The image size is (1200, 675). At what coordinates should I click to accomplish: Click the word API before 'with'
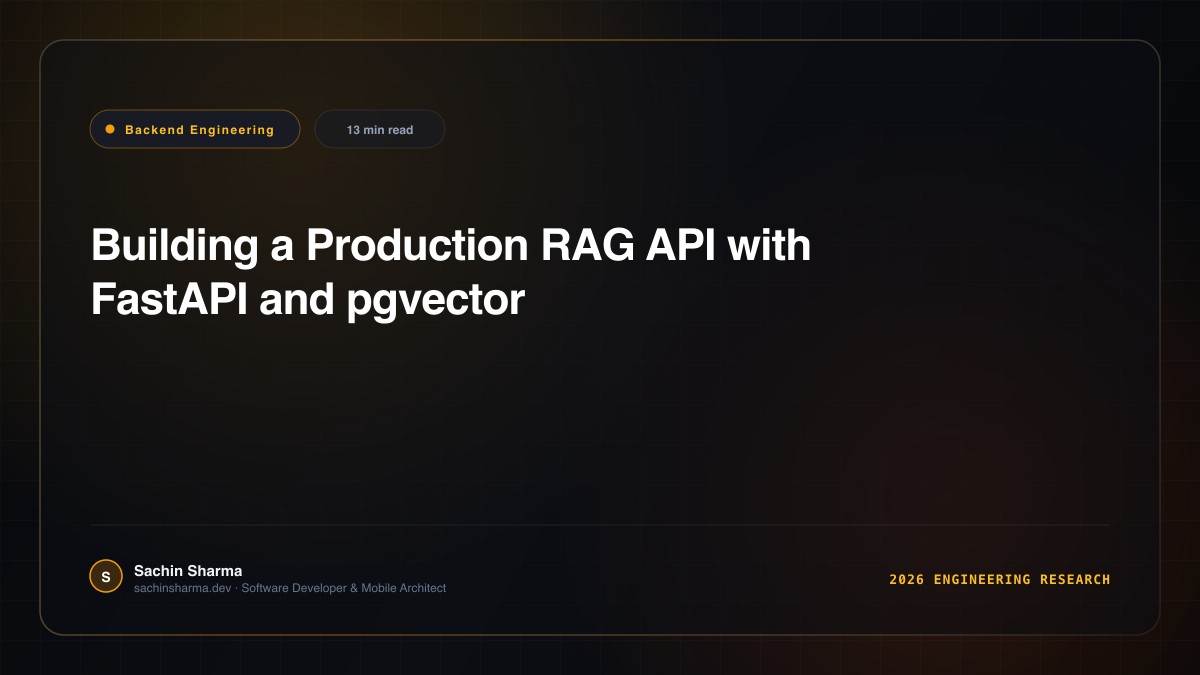[x=677, y=247]
